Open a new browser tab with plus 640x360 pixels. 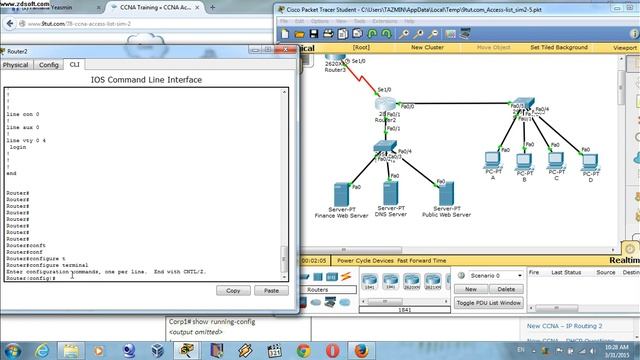(212, 7)
